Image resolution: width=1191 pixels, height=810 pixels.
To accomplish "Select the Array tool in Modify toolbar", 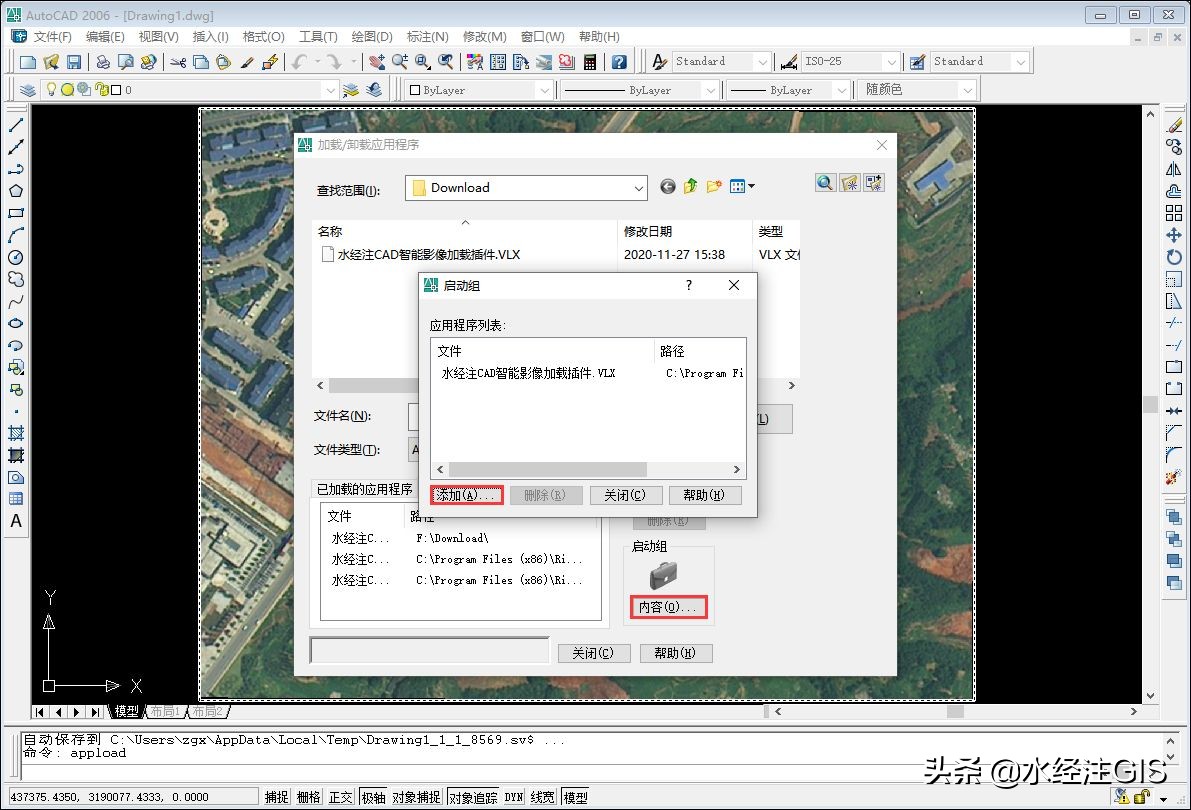I will 1174,213.
